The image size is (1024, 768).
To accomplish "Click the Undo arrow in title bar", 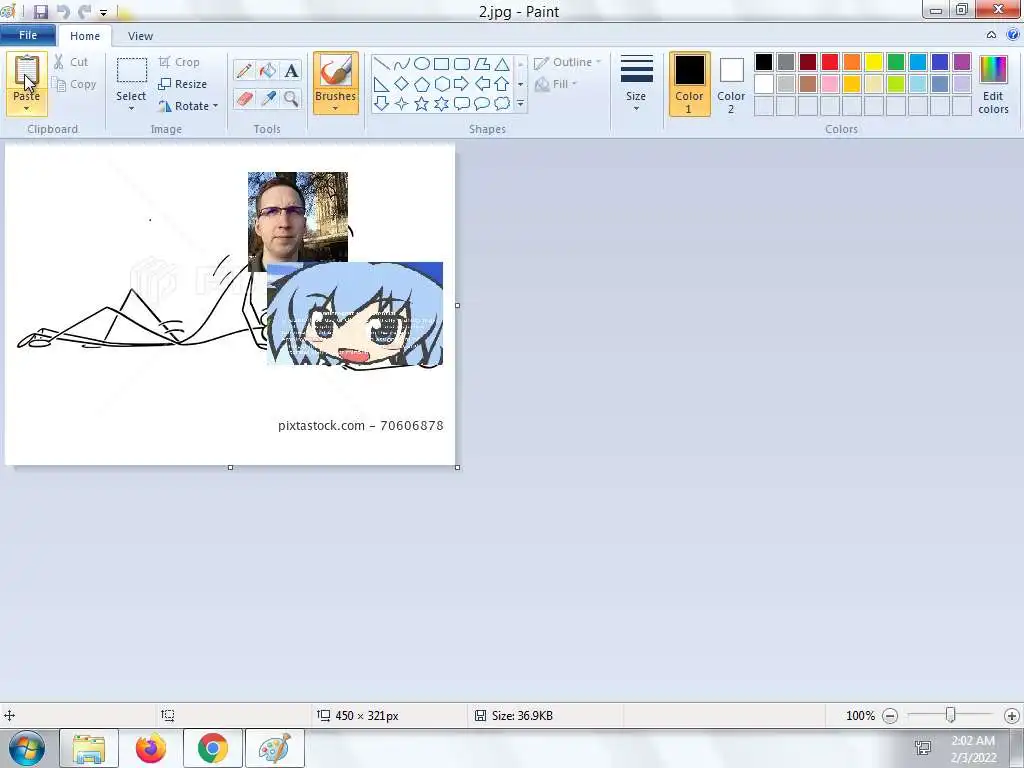I will pos(63,12).
